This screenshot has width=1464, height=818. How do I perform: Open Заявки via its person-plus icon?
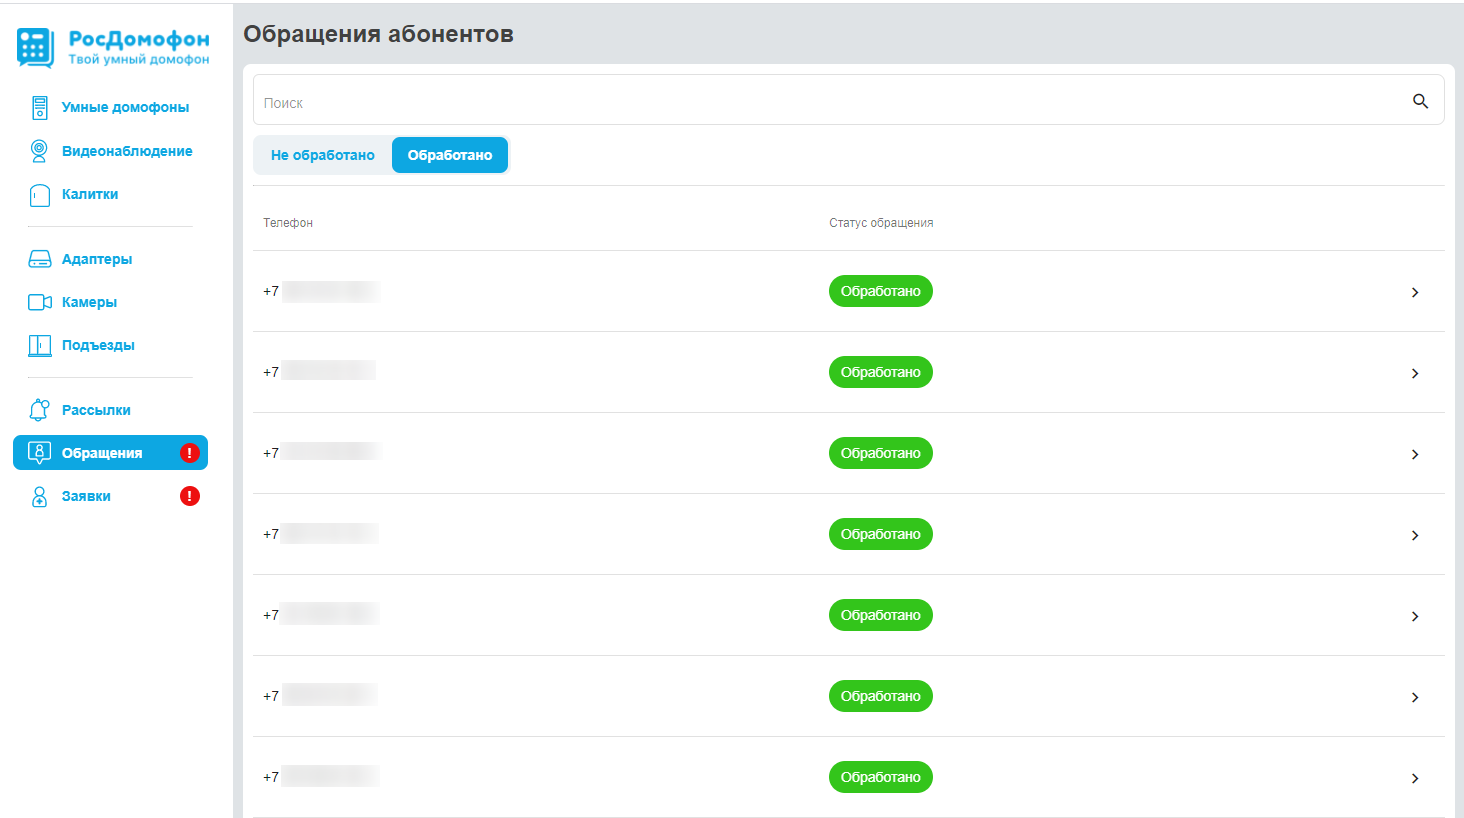[x=39, y=496]
